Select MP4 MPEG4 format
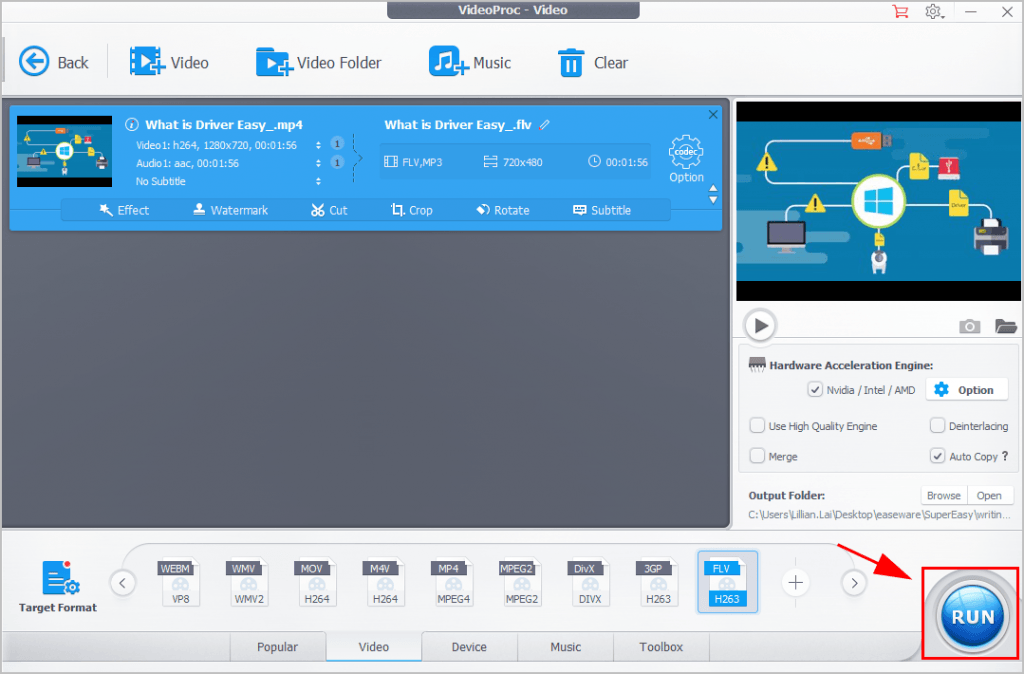This screenshot has height=674, width=1024. 453,583
